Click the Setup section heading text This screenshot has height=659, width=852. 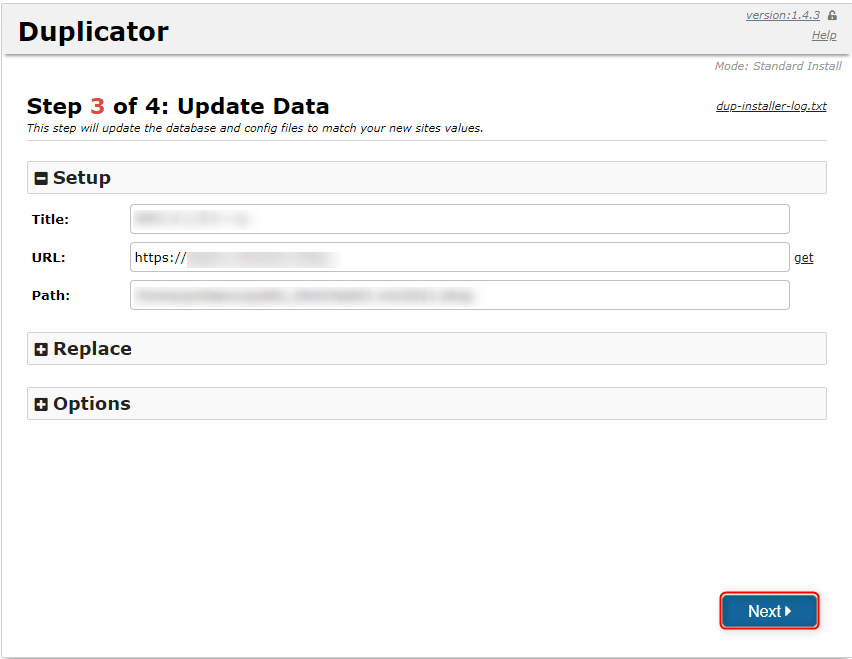(82, 178)
